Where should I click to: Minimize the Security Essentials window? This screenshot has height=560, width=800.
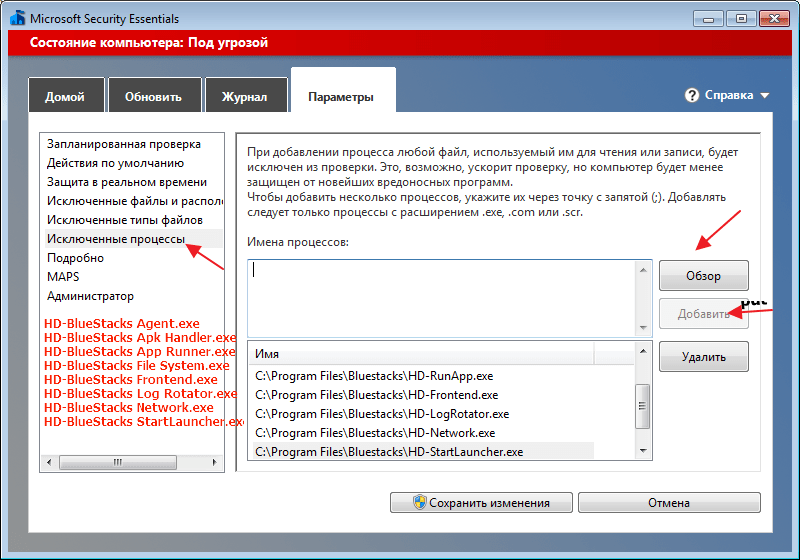pos(708,19)
